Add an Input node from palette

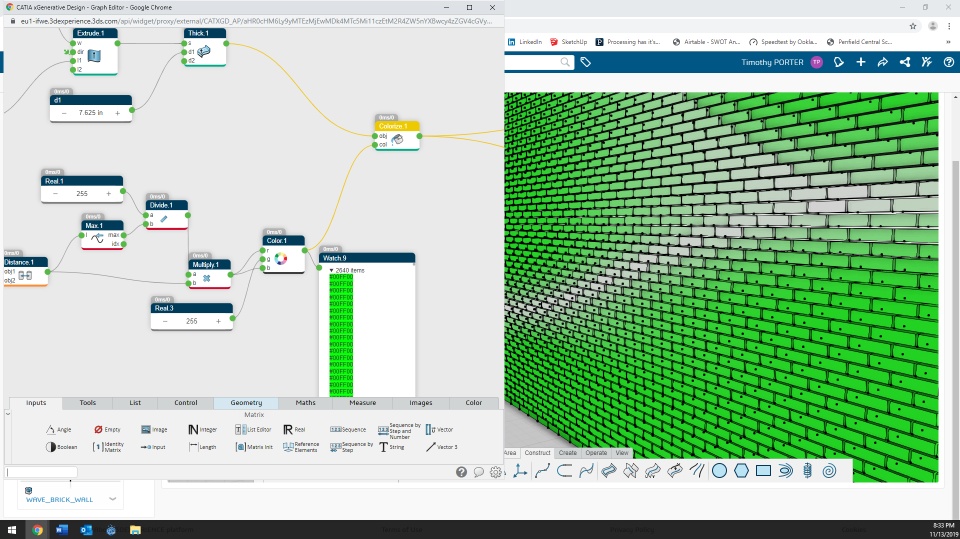coord(153,447)
